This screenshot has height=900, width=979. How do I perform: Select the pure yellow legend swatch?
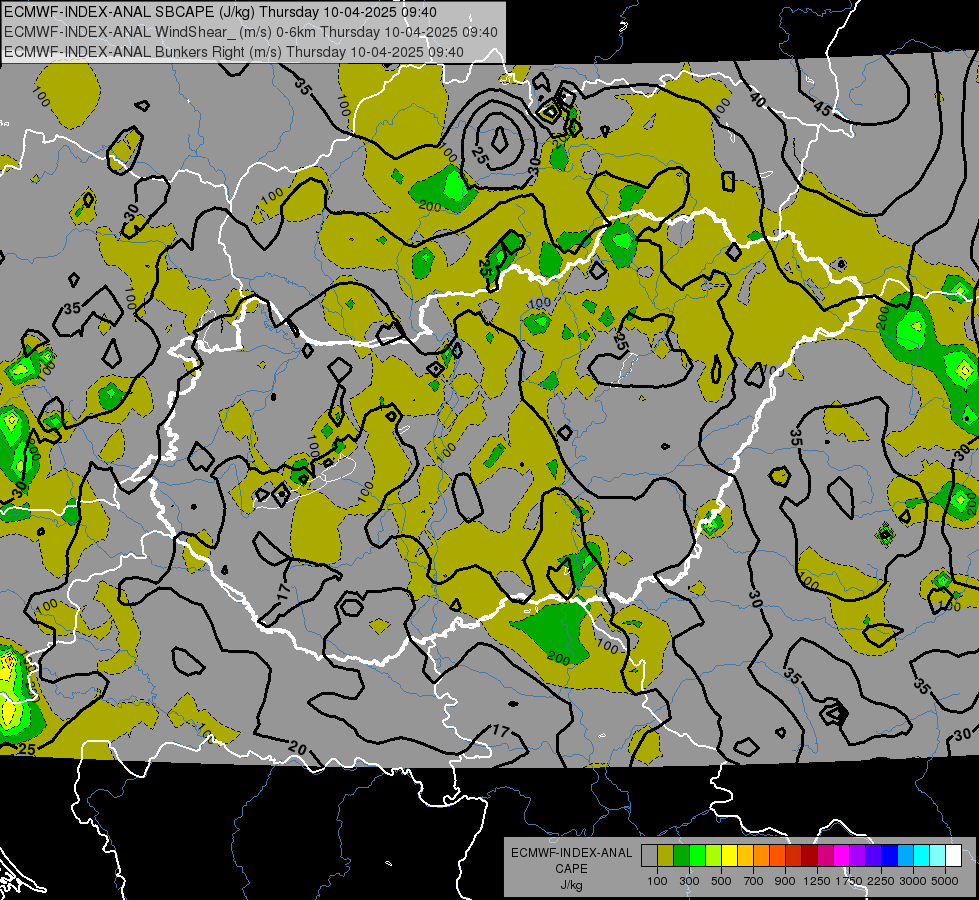[x=729, y=856]
